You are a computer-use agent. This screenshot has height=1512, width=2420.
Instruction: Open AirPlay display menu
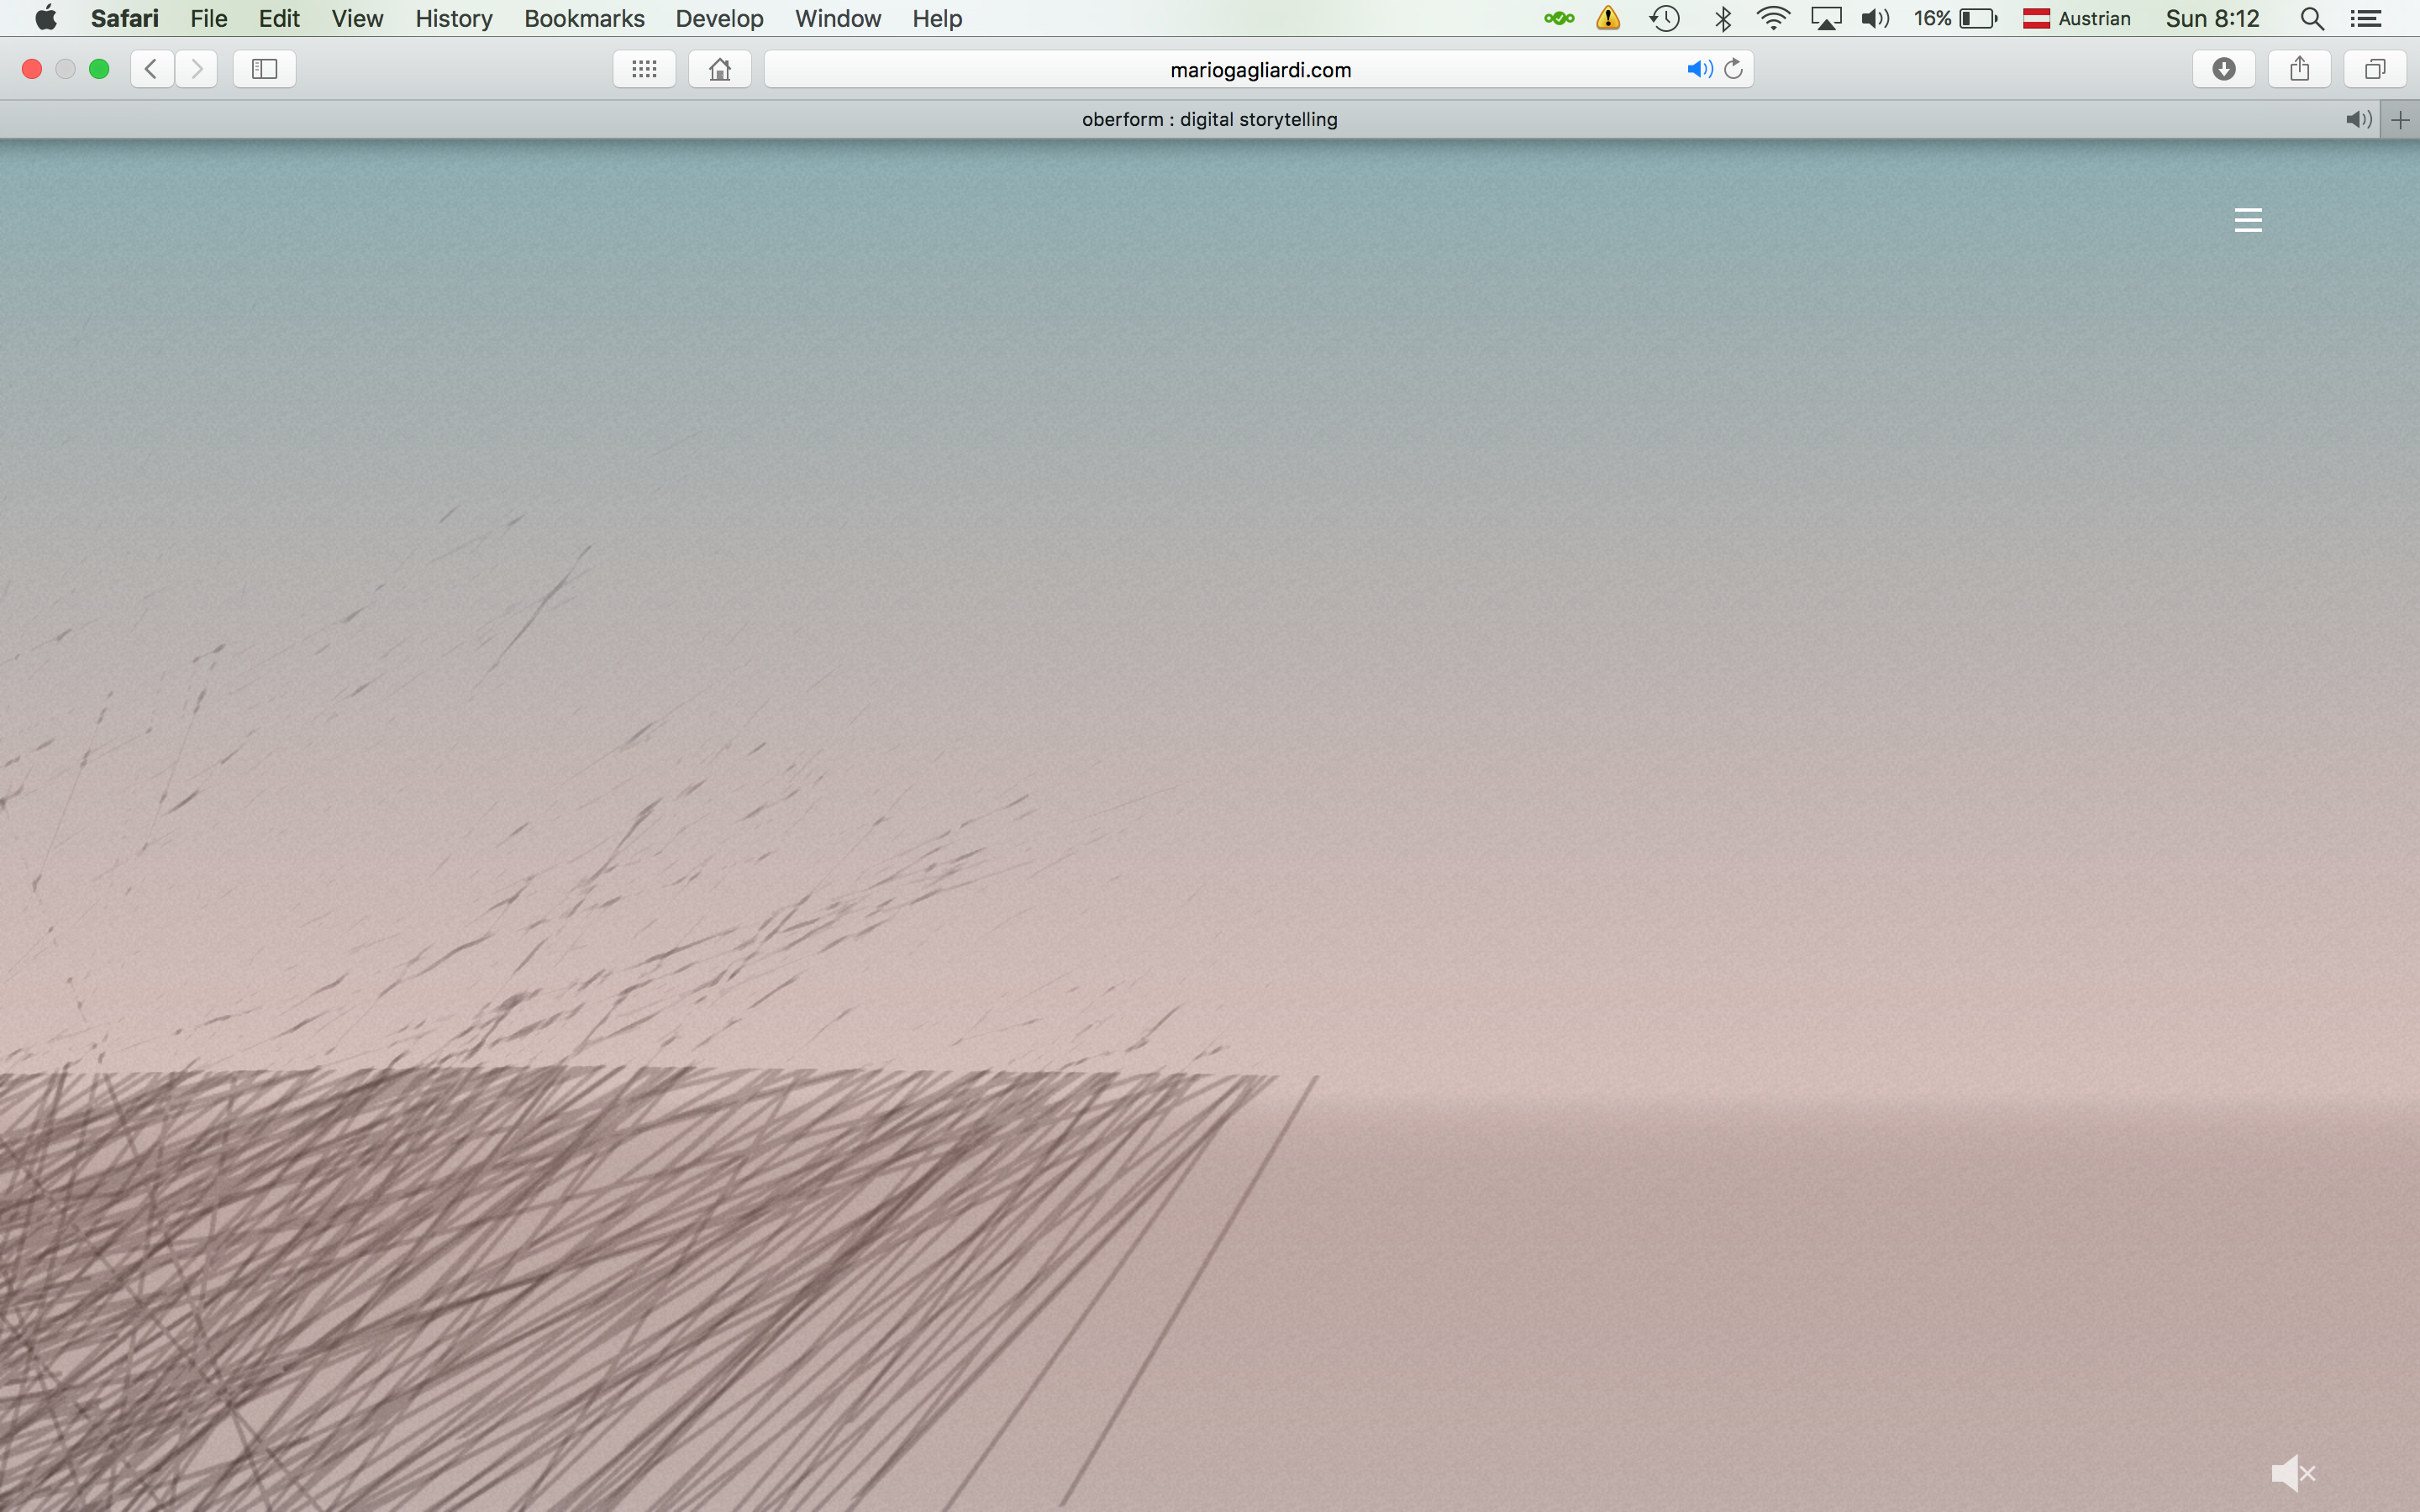pyautogui.click(x=1826, y=18)
